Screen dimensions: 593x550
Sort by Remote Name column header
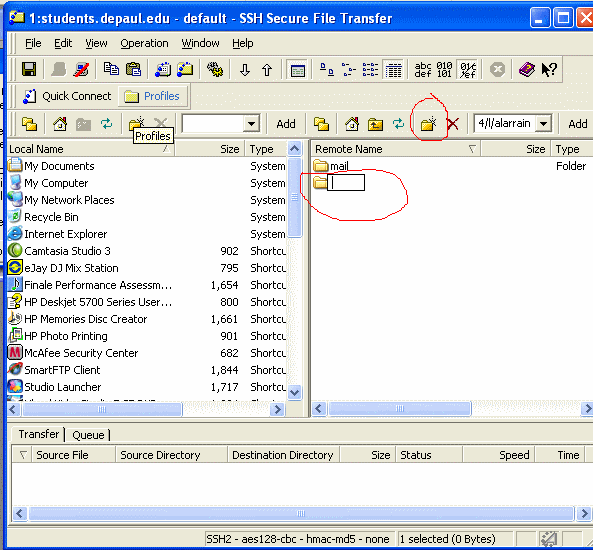[x=396, y=149]
